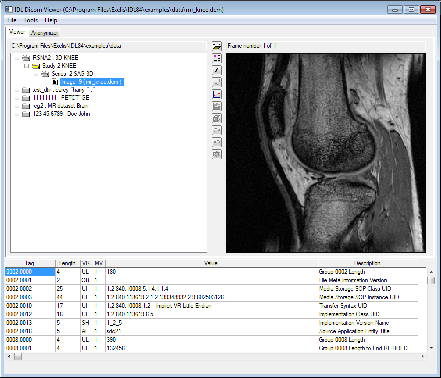Expand the xxx_dir patient node
The width and height of the screenshot is (441, 378).
click(x=17, y=90)
